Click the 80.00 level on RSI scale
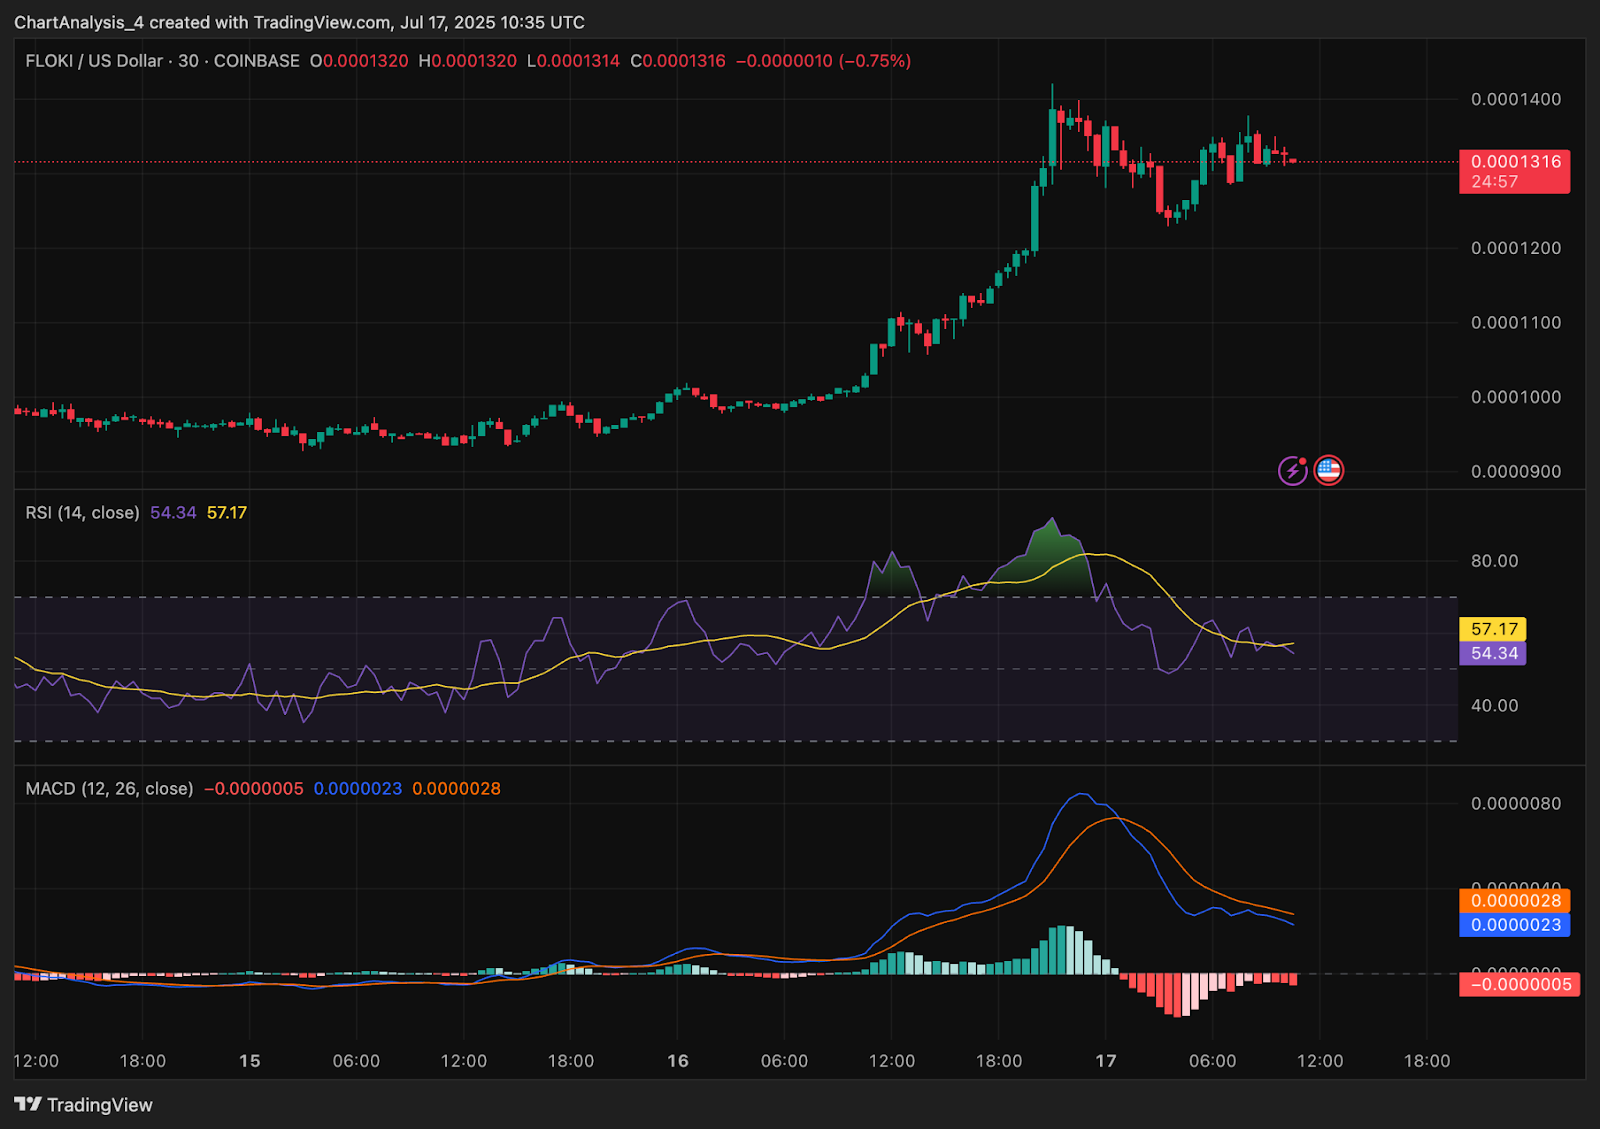The width and height of the screenshot is (1600, 1129). (1494, 561)
